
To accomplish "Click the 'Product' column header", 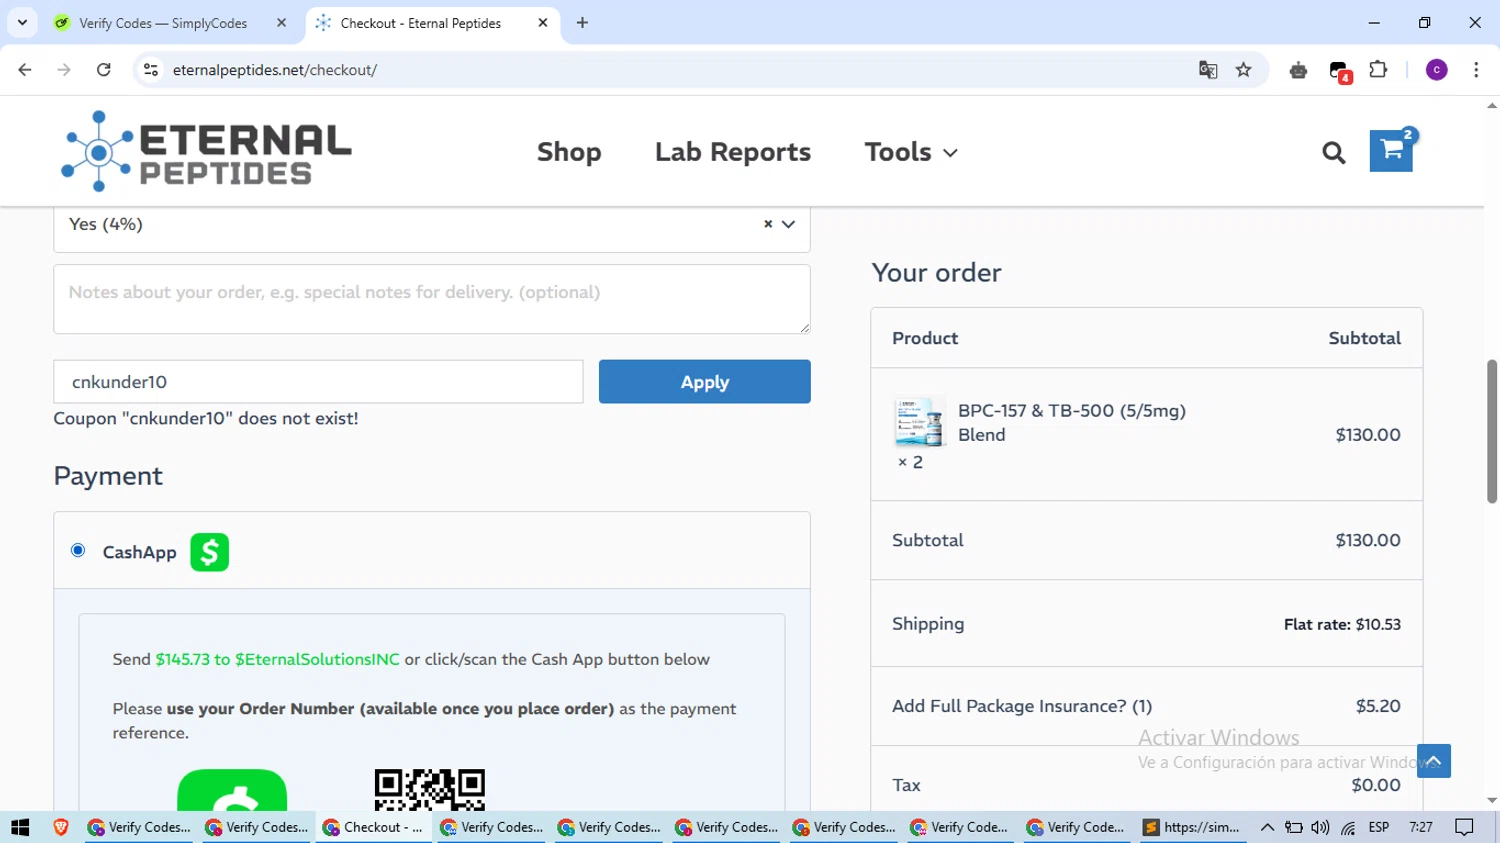I will tap(925, 338).
